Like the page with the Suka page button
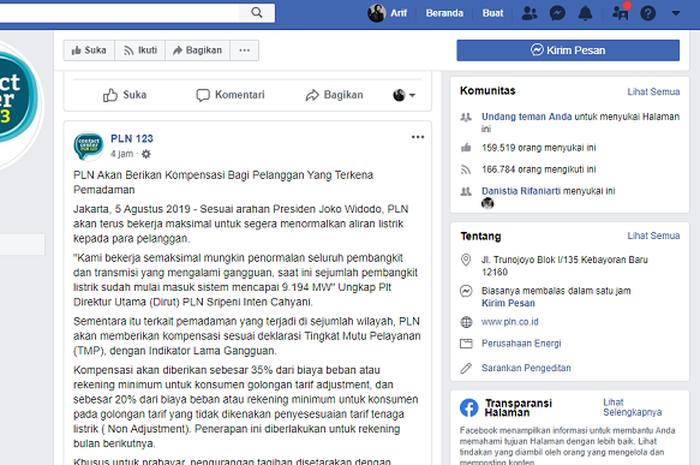Image resolution: width=700 pixels, height=465 pixels. [89, 50]
